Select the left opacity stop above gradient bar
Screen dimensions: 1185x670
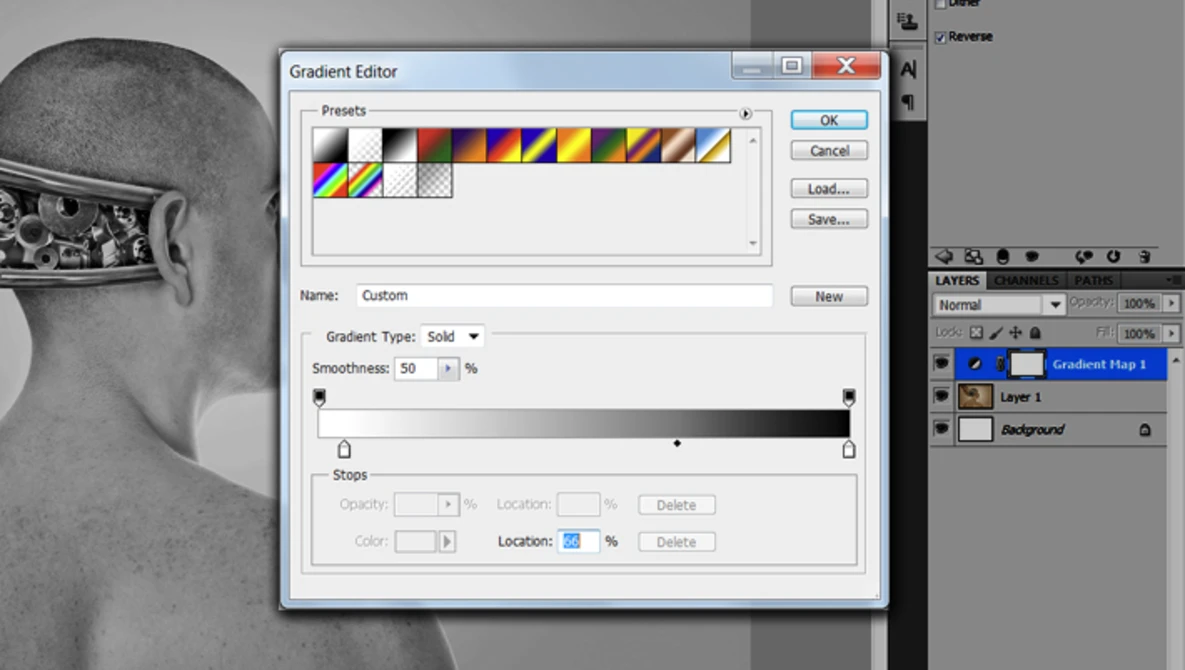coord(319,397)
